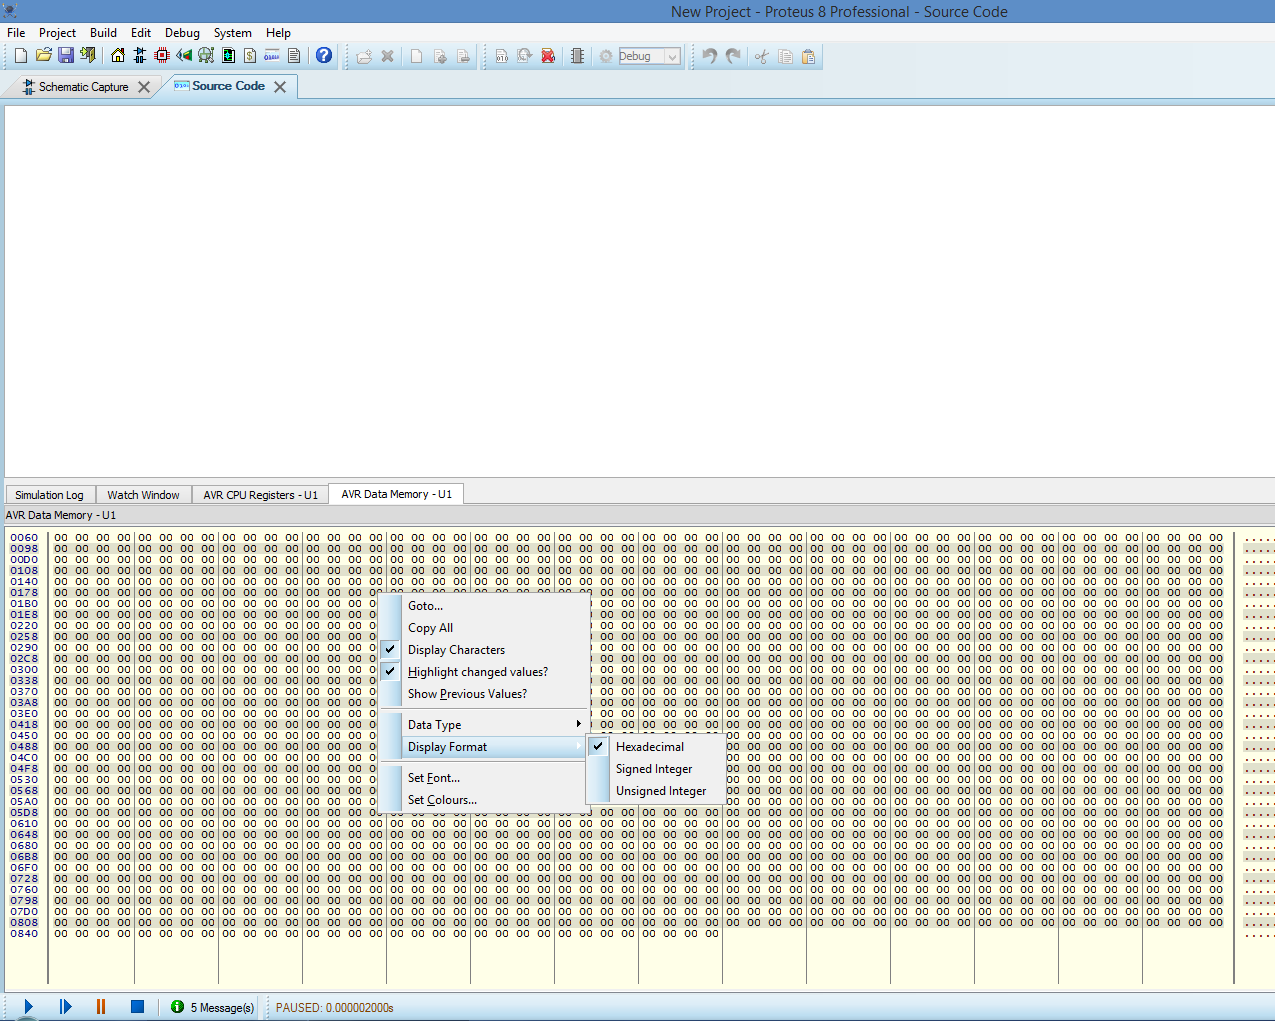
Task: Toggle the Display Characters option
Action: click(x=456, y=650)
